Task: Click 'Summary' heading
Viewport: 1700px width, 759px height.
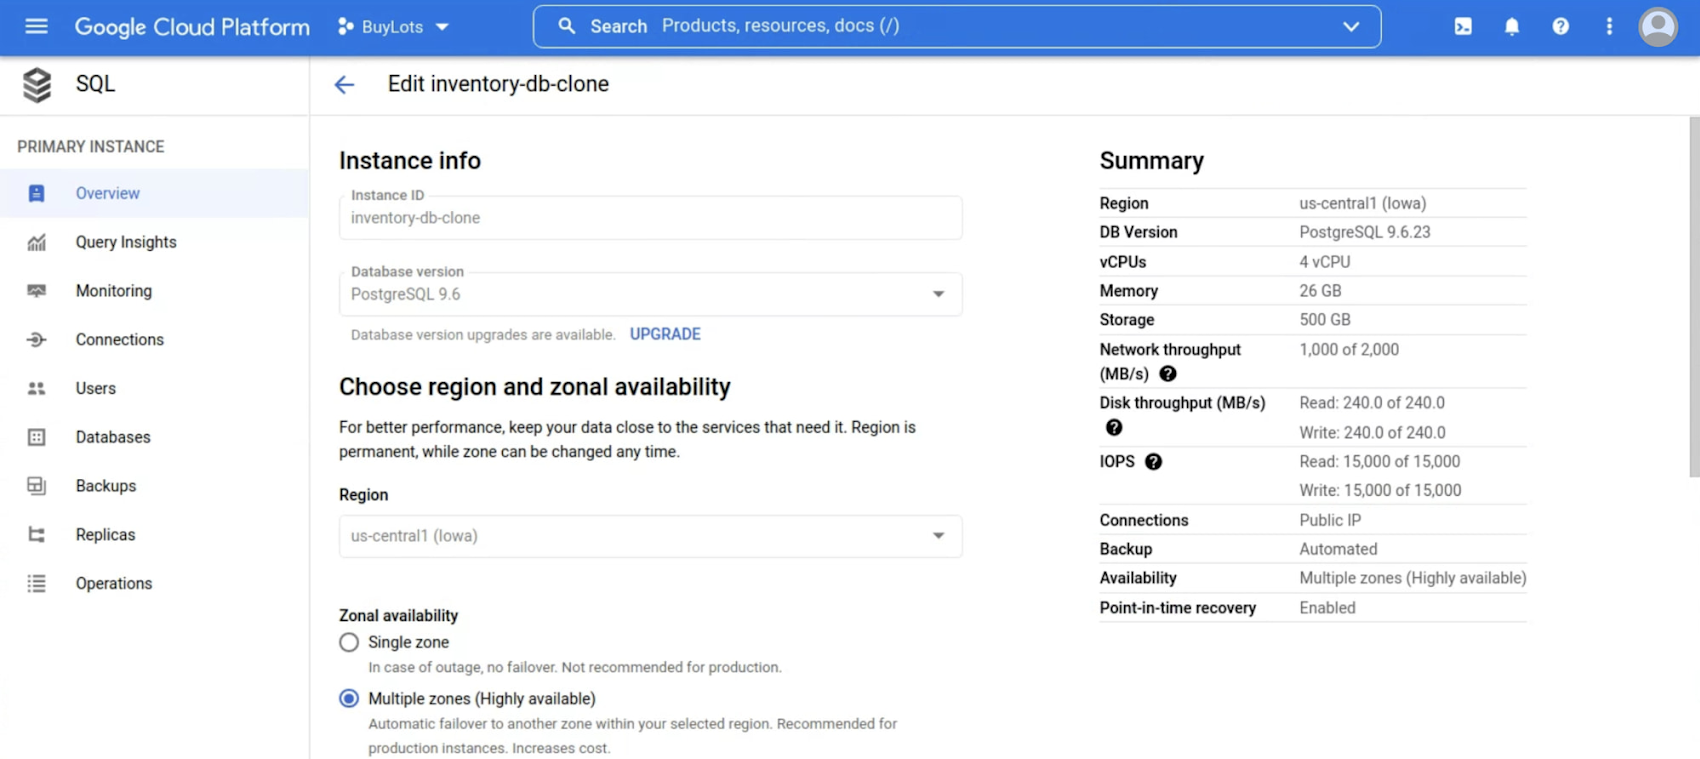Action: (1152, 161)
